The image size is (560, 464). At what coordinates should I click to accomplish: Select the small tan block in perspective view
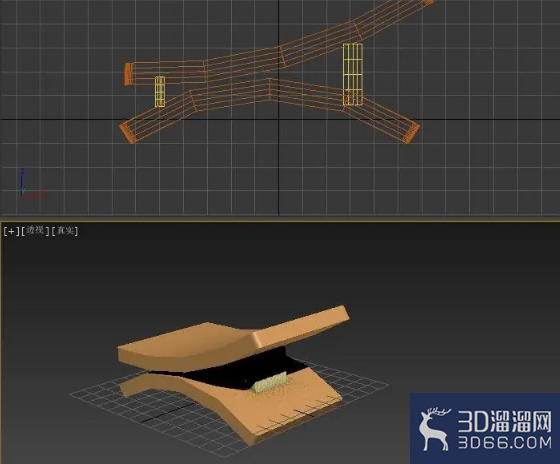tap(269, 383)
